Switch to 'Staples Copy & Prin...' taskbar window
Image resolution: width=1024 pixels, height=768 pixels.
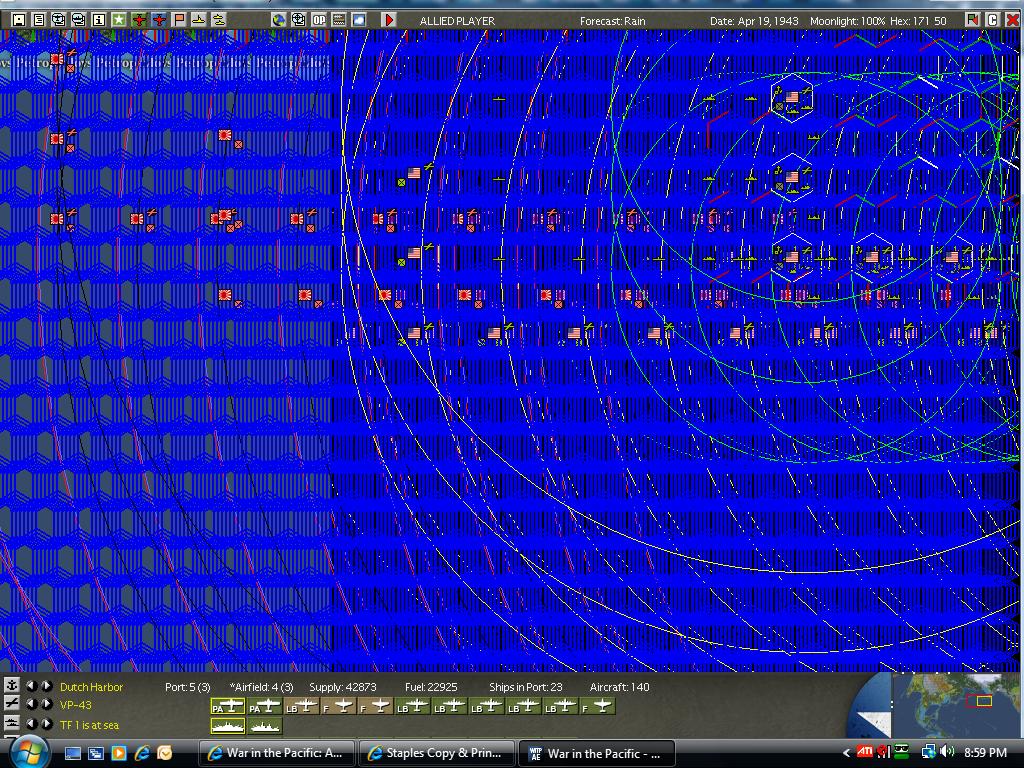tap(436, 753)
